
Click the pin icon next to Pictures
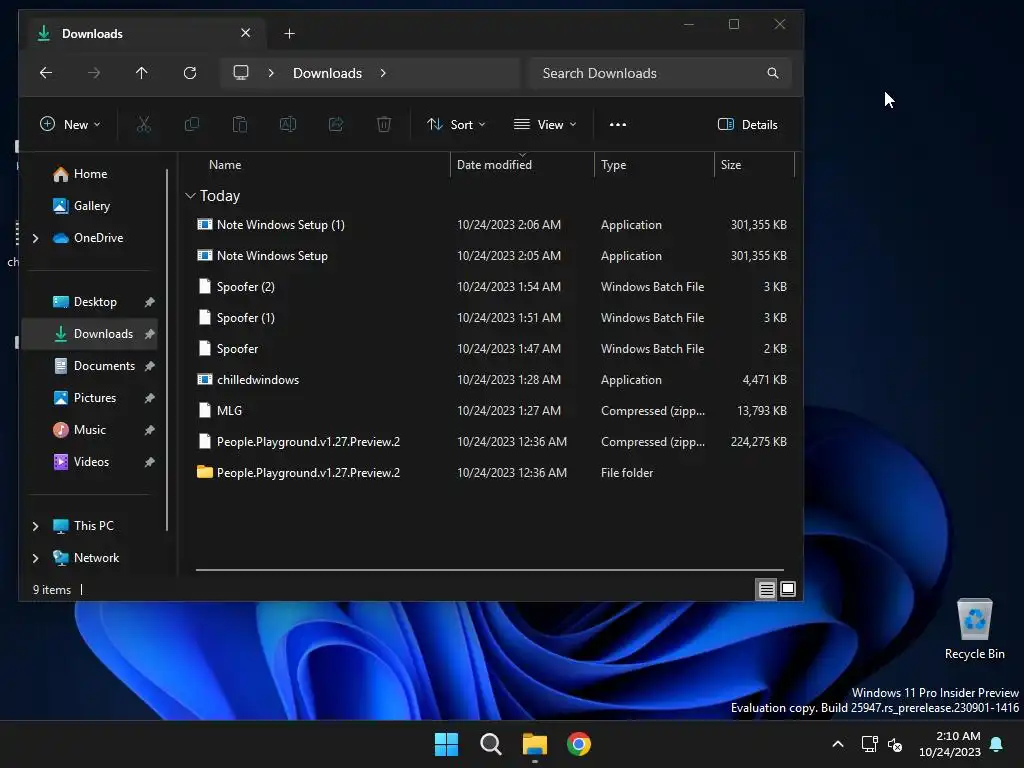click(150, 398)
